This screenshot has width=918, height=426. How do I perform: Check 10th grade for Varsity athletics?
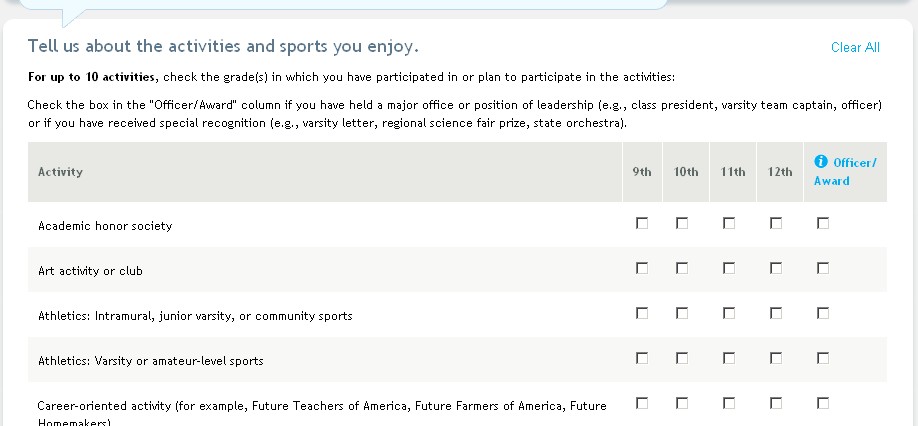point(682,358)
